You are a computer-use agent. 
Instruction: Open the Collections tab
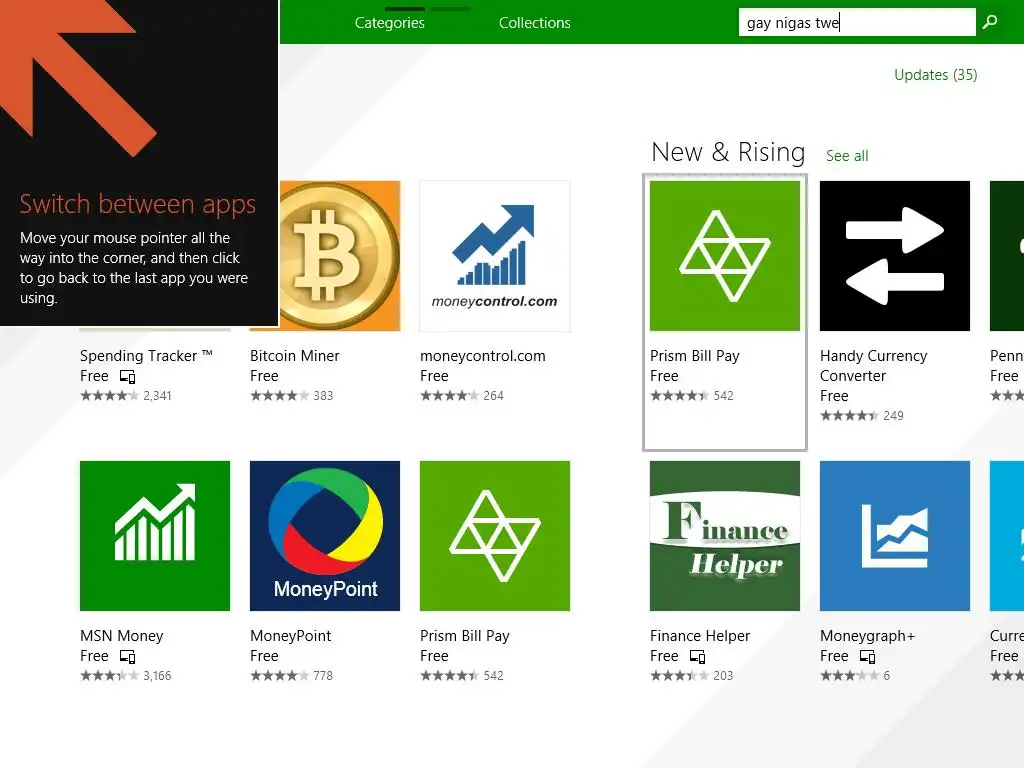coord(535,23)
